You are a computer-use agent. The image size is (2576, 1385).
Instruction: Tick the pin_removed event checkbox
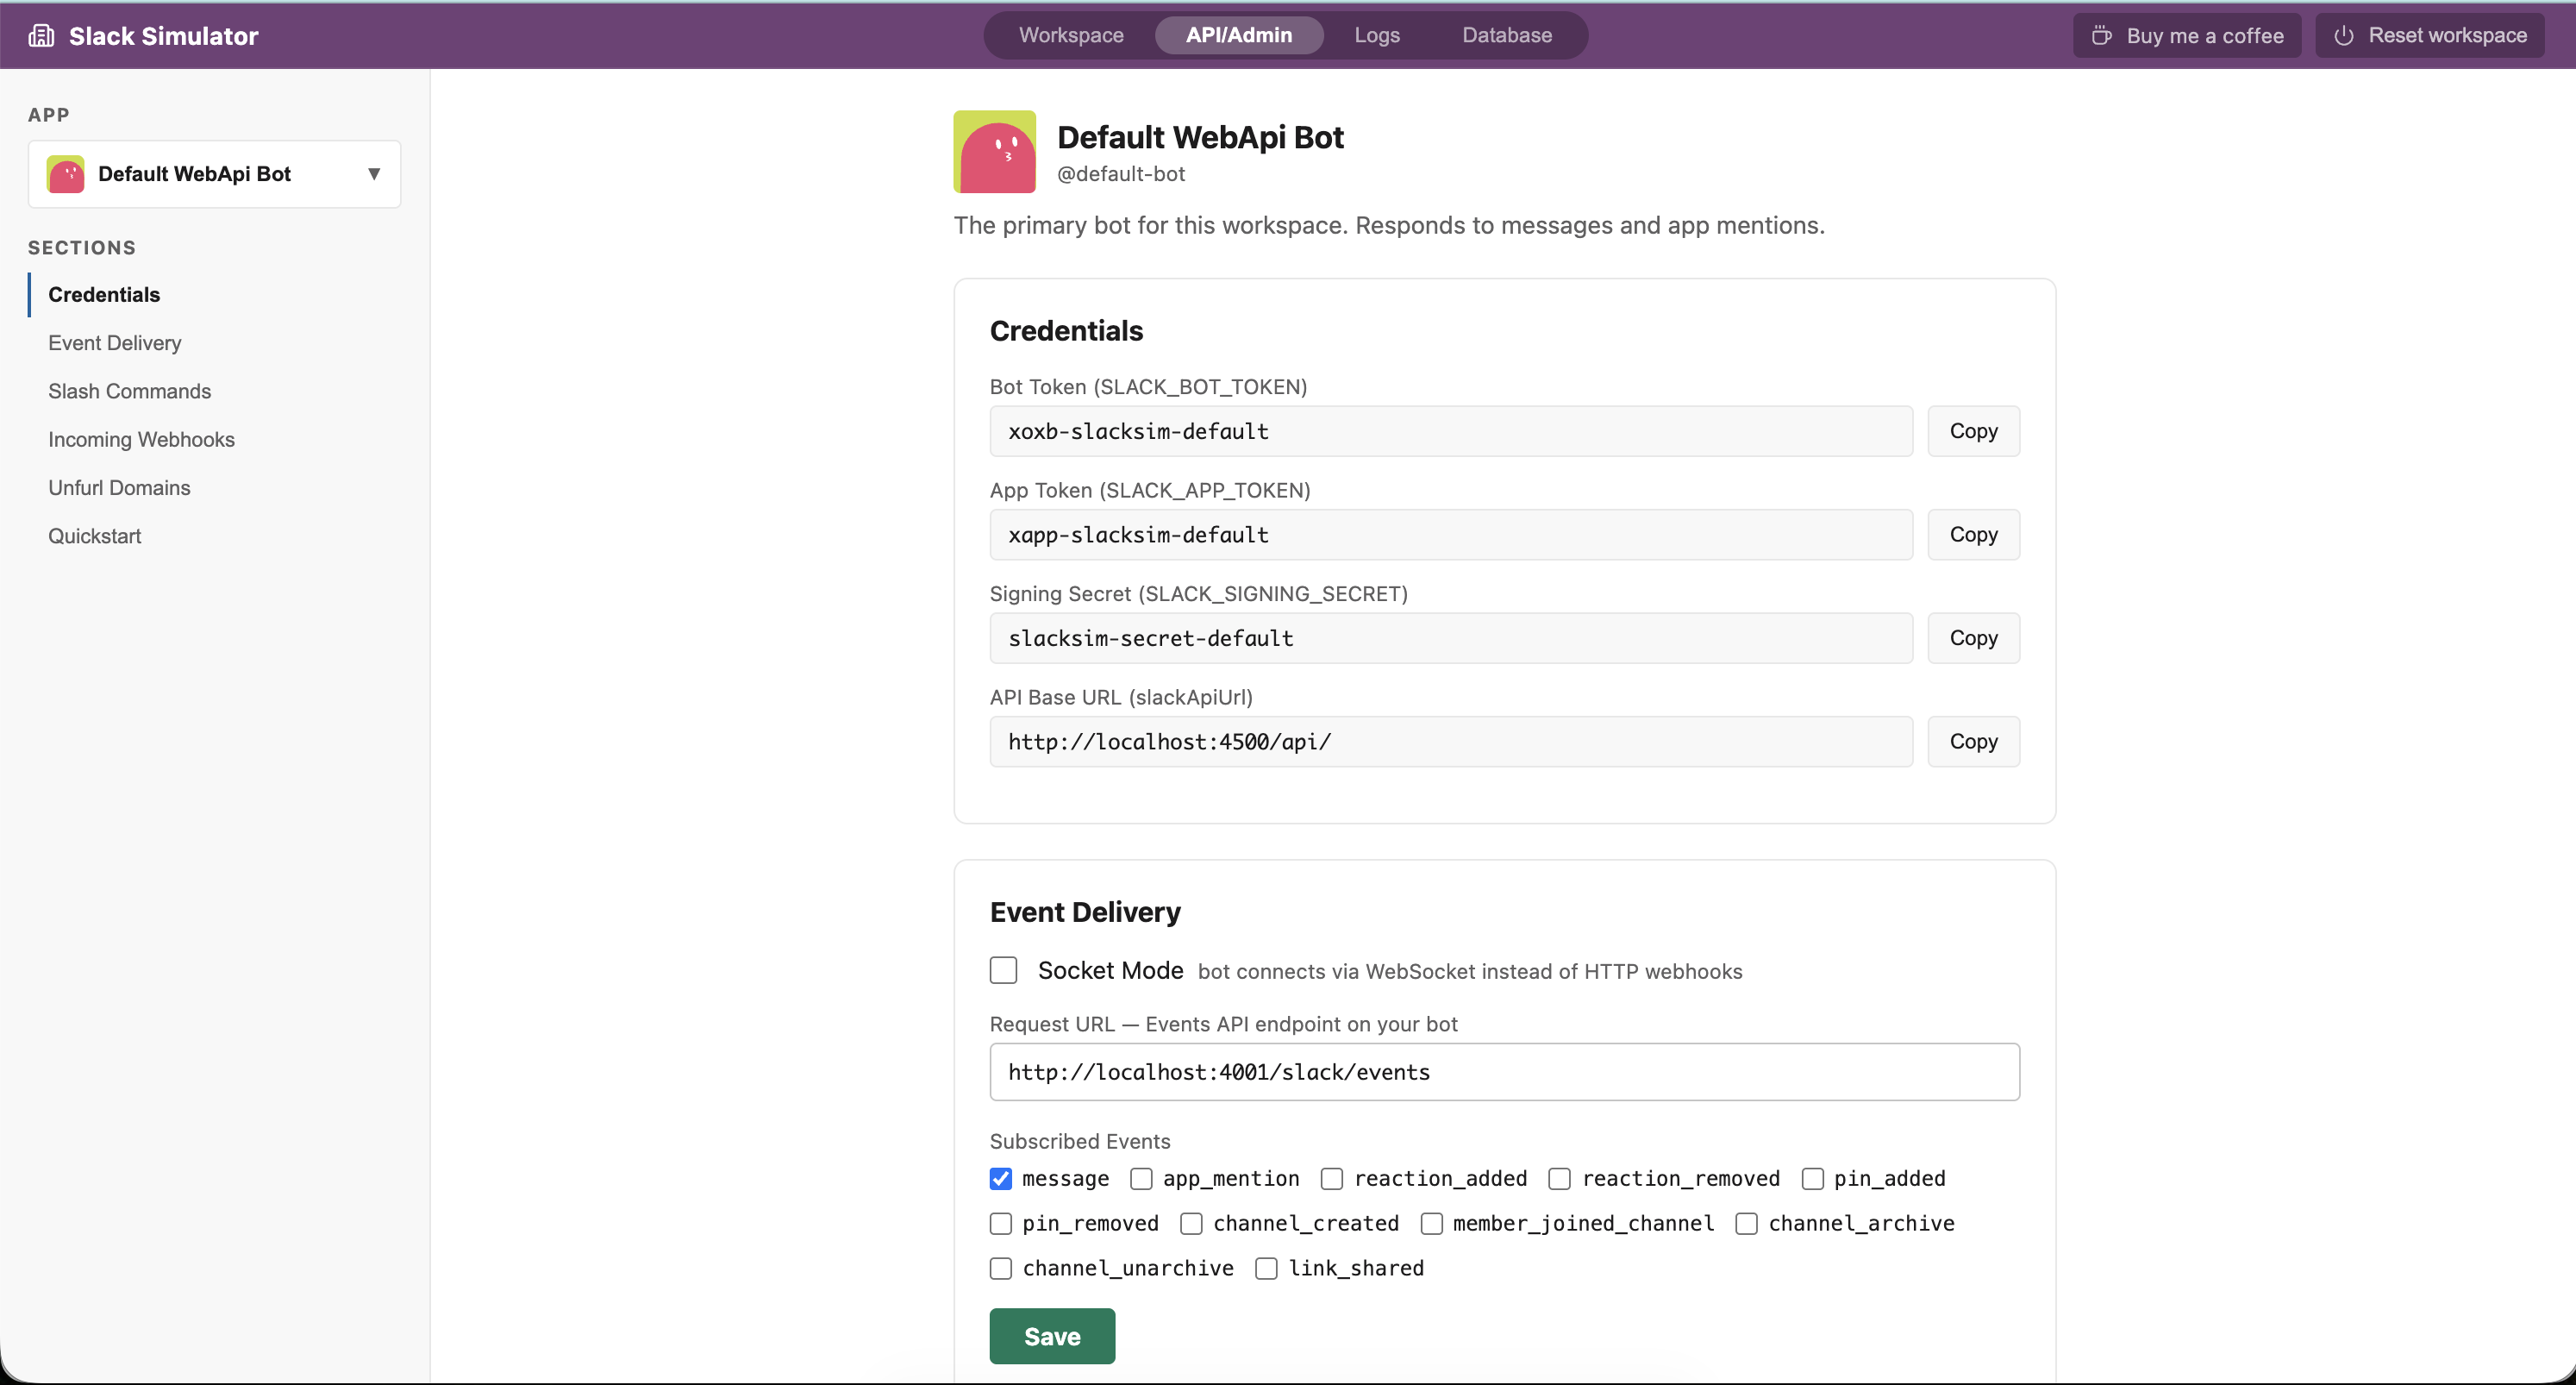click(1001, 1224)
